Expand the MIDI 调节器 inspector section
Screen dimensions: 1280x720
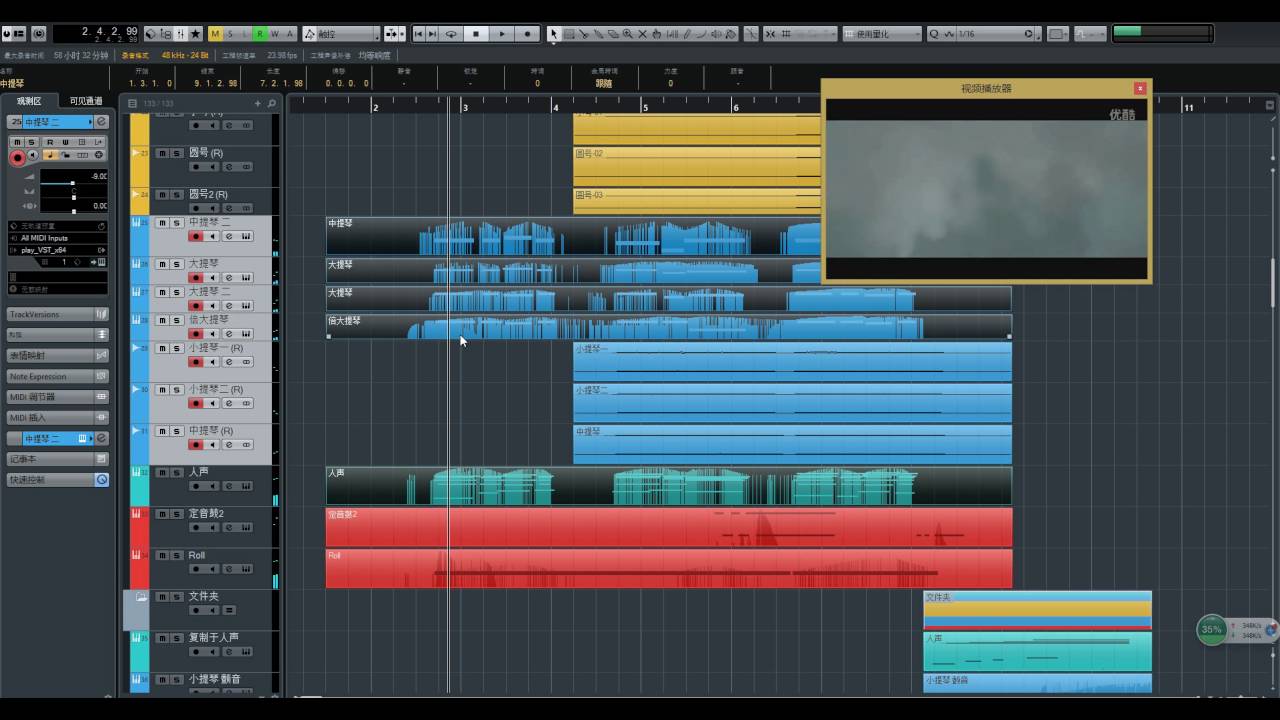[x=58, y=397]
